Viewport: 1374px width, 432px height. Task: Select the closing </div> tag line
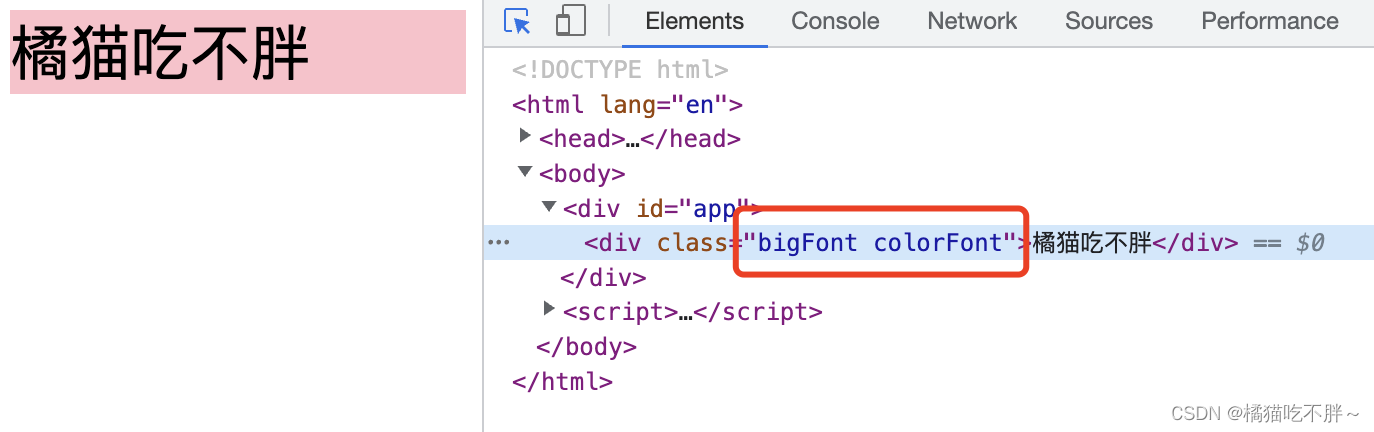603,277
